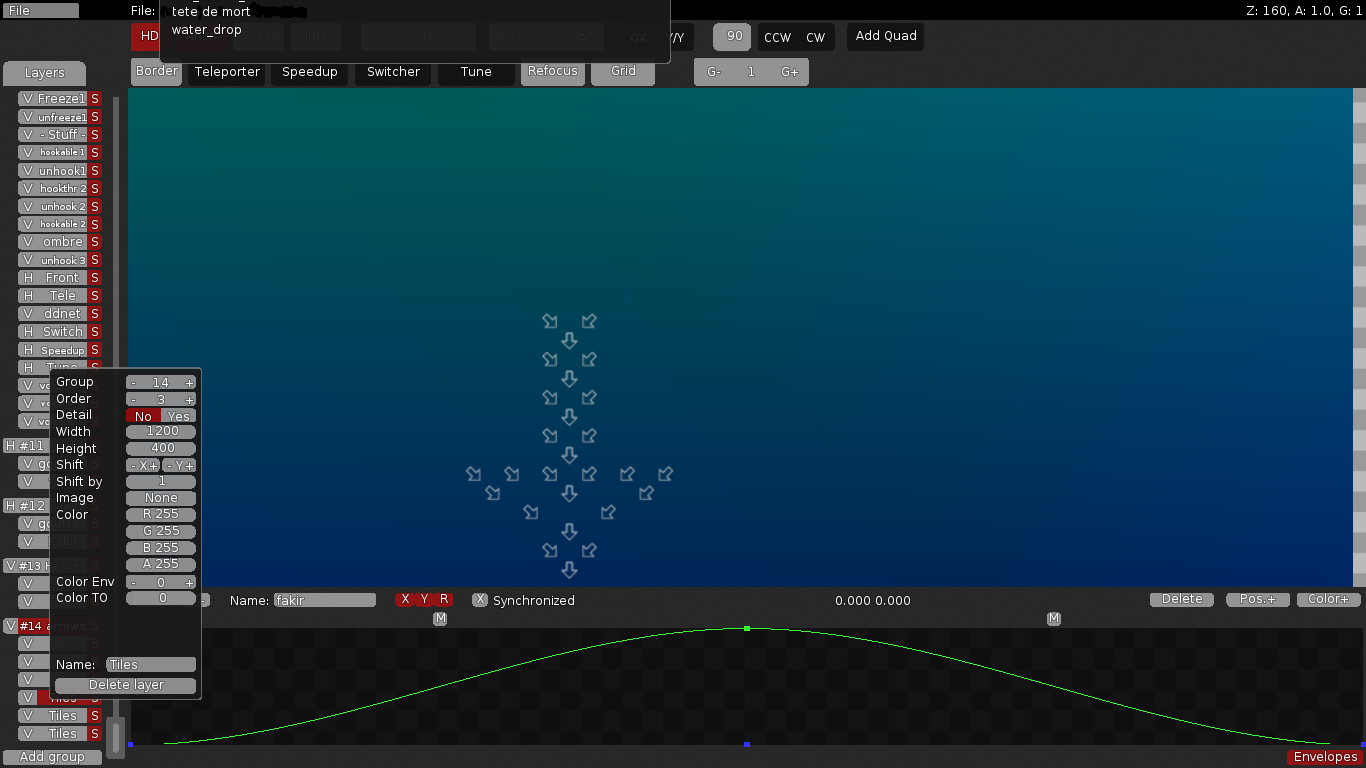
Task: Click the Refocus toolbar icon
Action: coord(552,71)
